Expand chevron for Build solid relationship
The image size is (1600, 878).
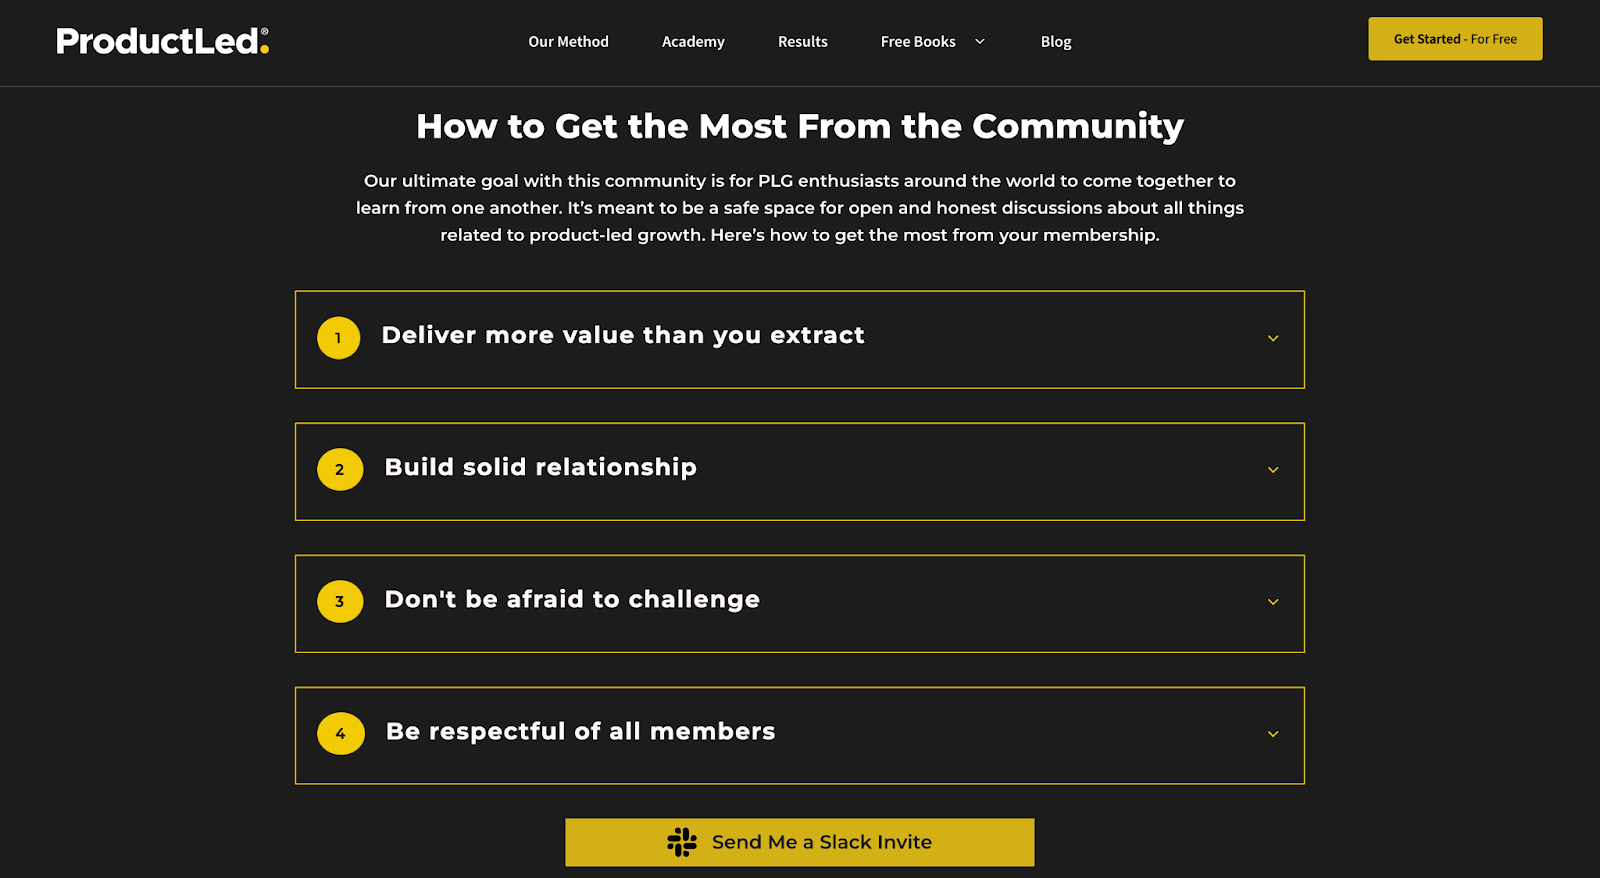1273,470
